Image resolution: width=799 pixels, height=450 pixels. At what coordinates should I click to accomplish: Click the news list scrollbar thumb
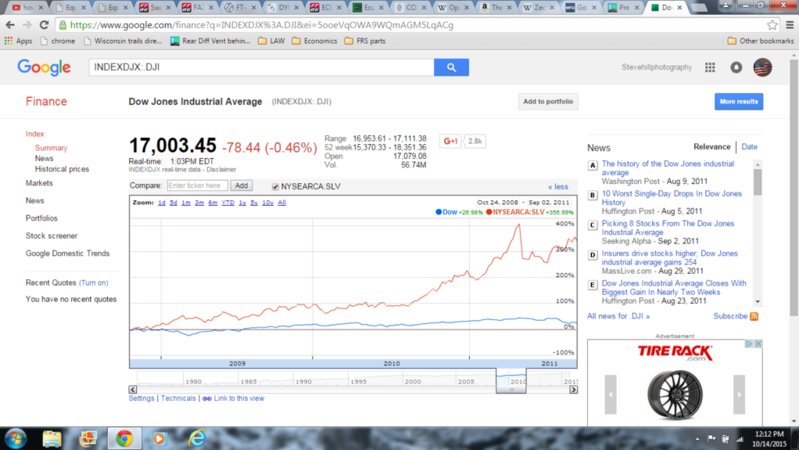click(758, 182)
